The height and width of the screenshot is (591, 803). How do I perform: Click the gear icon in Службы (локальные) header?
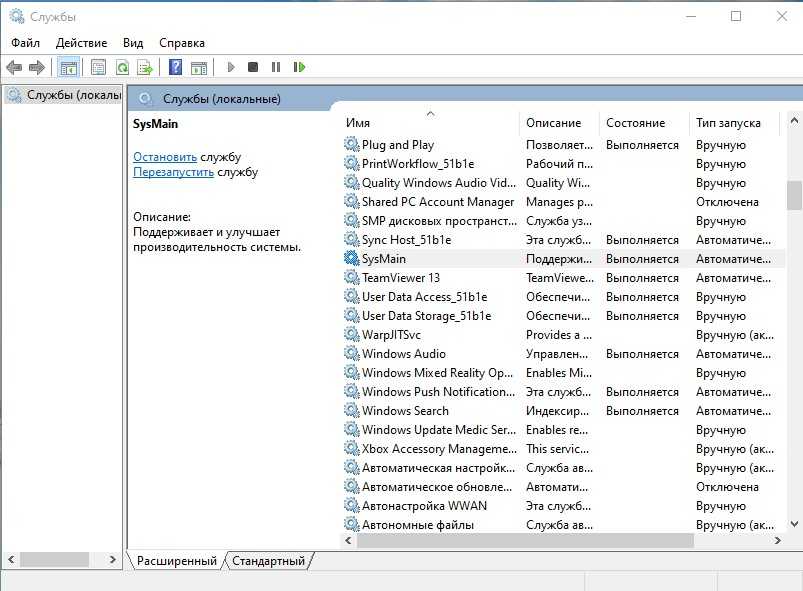point(145,98)
